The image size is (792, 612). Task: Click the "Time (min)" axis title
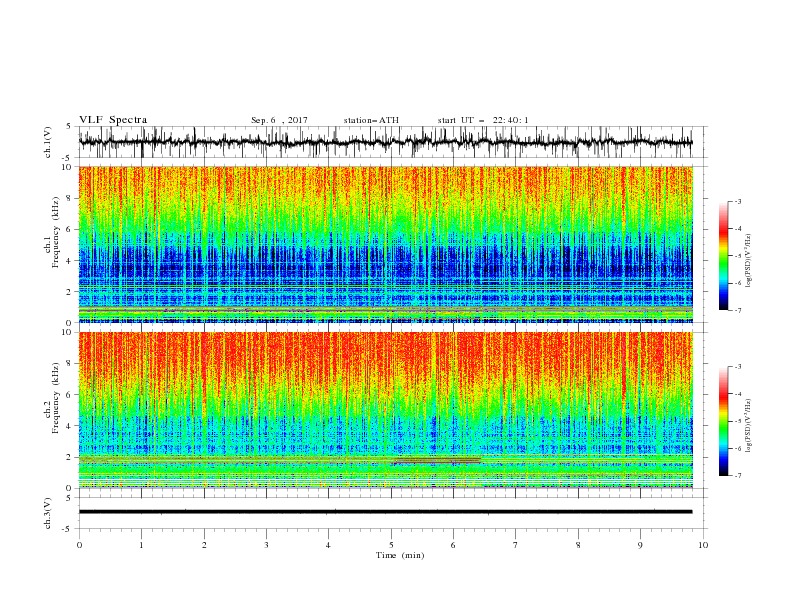pyautogui.click(x=400, y=555)
